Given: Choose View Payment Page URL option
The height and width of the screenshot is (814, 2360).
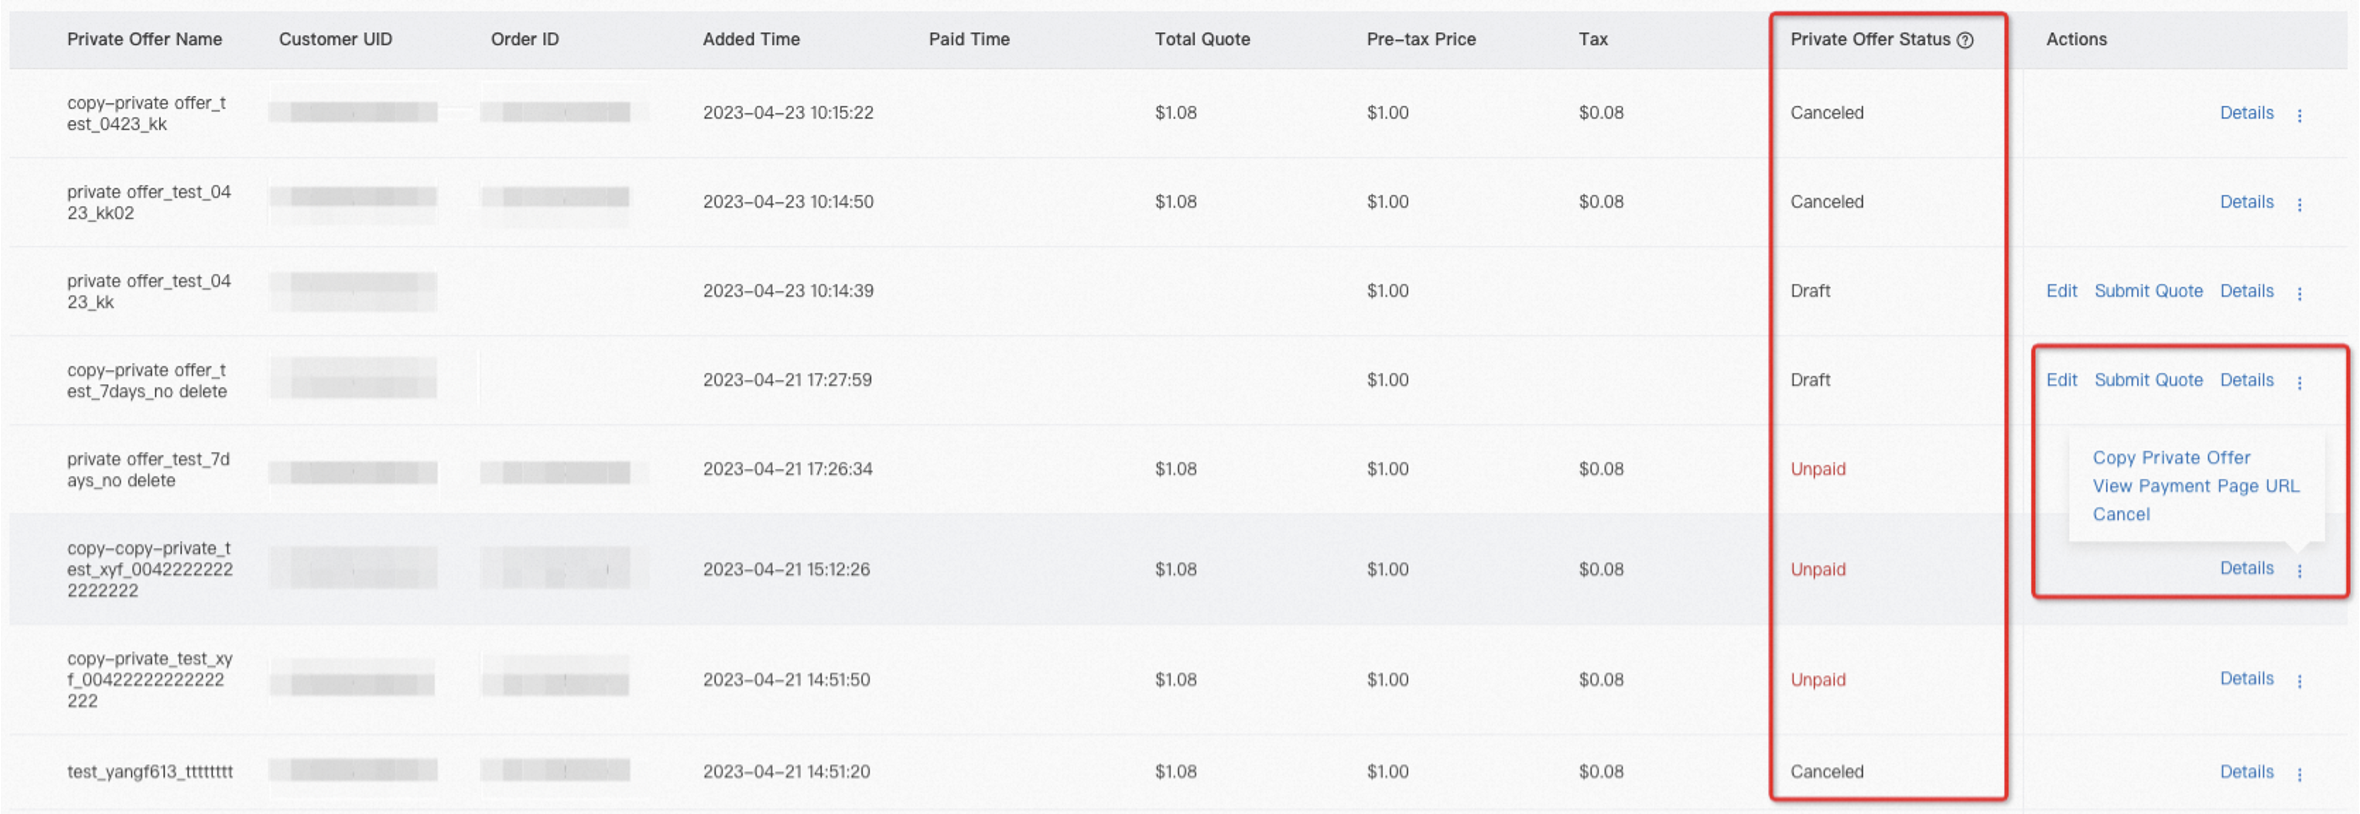Looking at the screenshot, I should point(2196,486).
